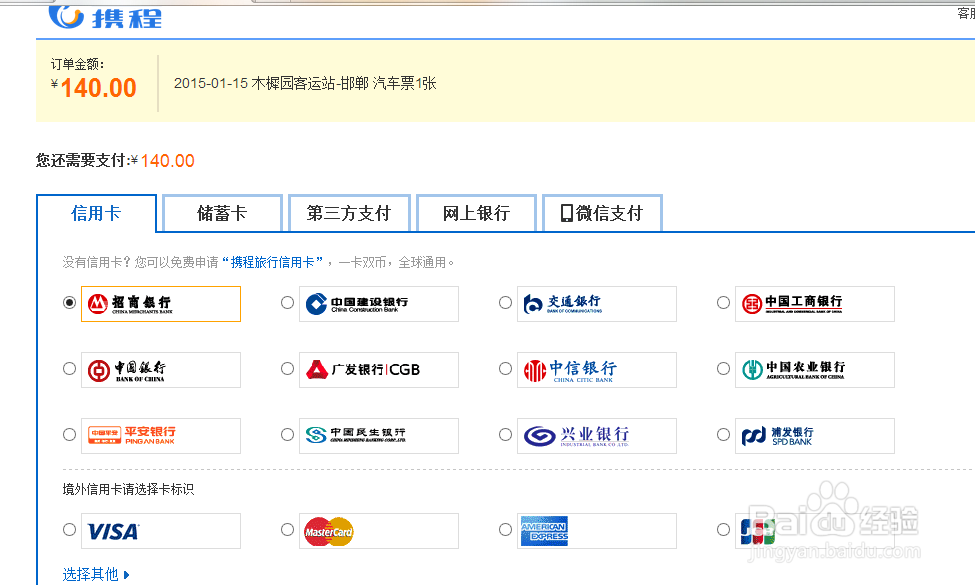Select the 交通银行 radio button
Viewport: 975px width, 585px height.
506,303
